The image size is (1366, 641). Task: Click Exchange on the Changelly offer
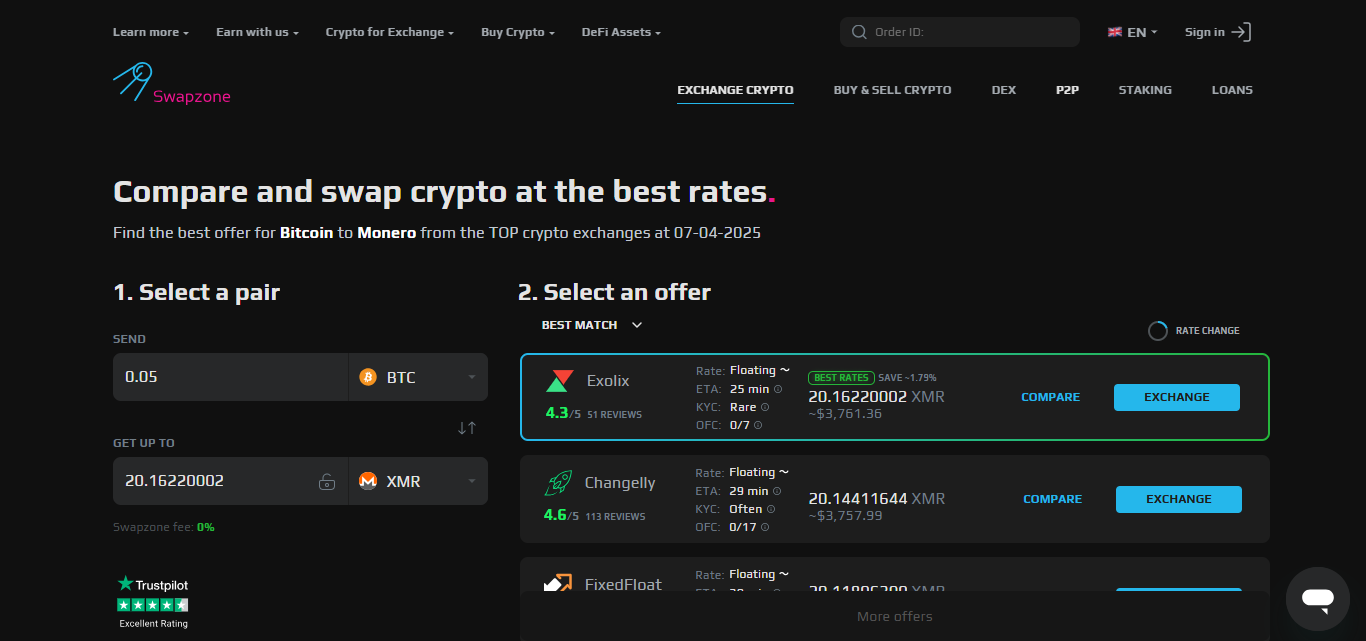tap(1179, 499)
